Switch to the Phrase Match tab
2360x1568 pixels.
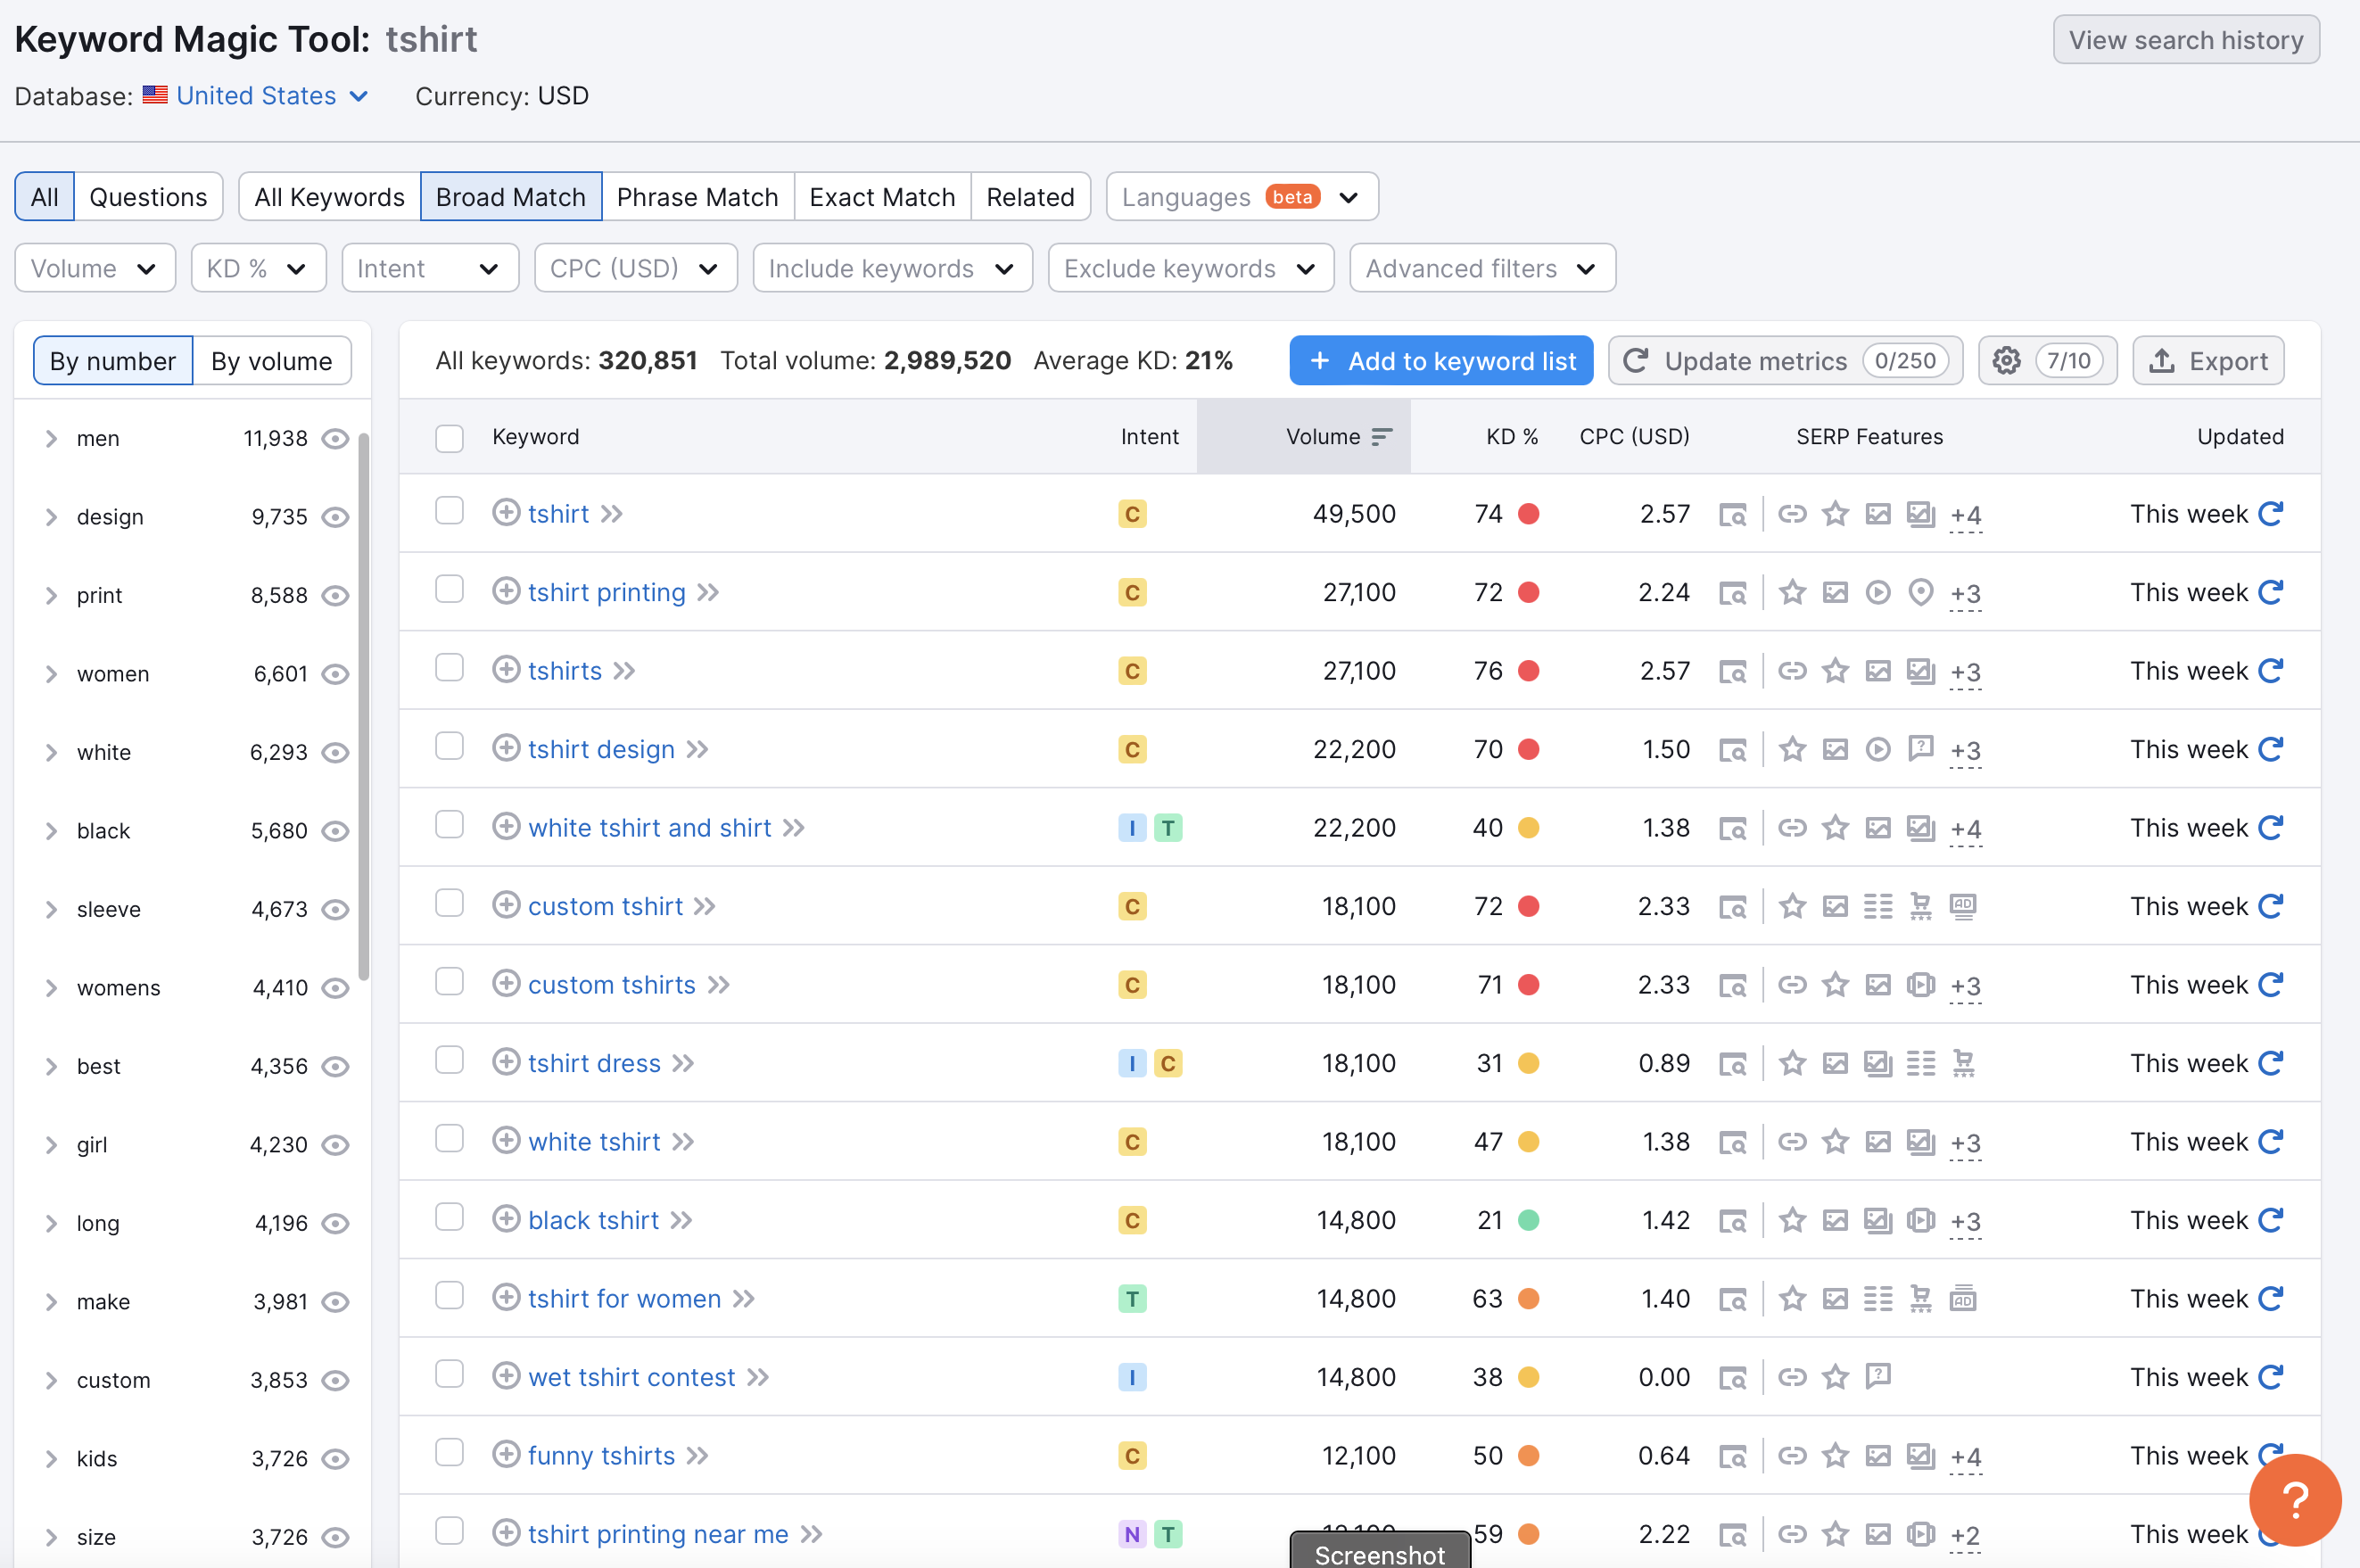(x=697, y=197)
